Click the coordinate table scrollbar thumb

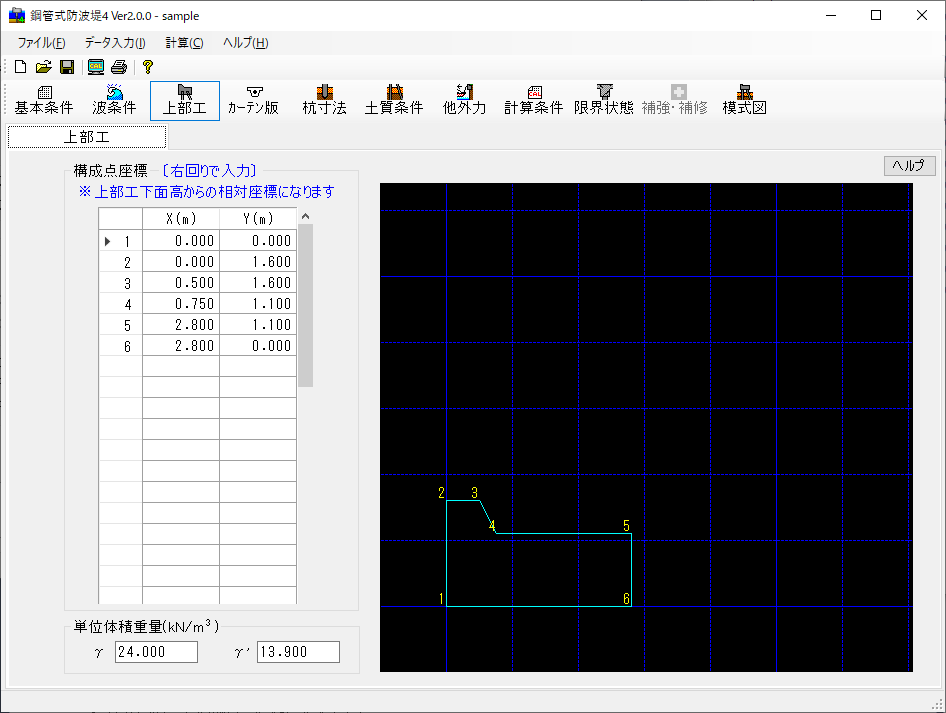coord(305,305)
